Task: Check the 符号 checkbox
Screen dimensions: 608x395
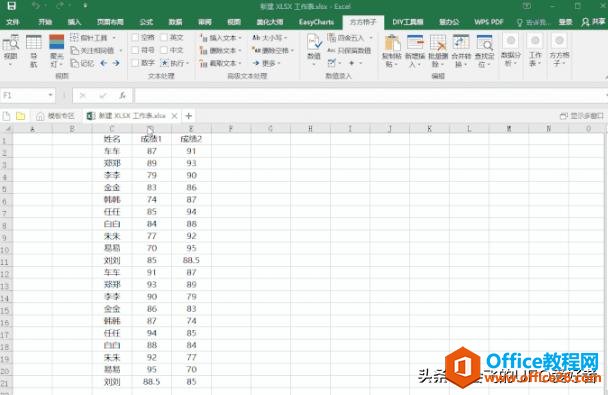Action: click(x=135, y=50)
